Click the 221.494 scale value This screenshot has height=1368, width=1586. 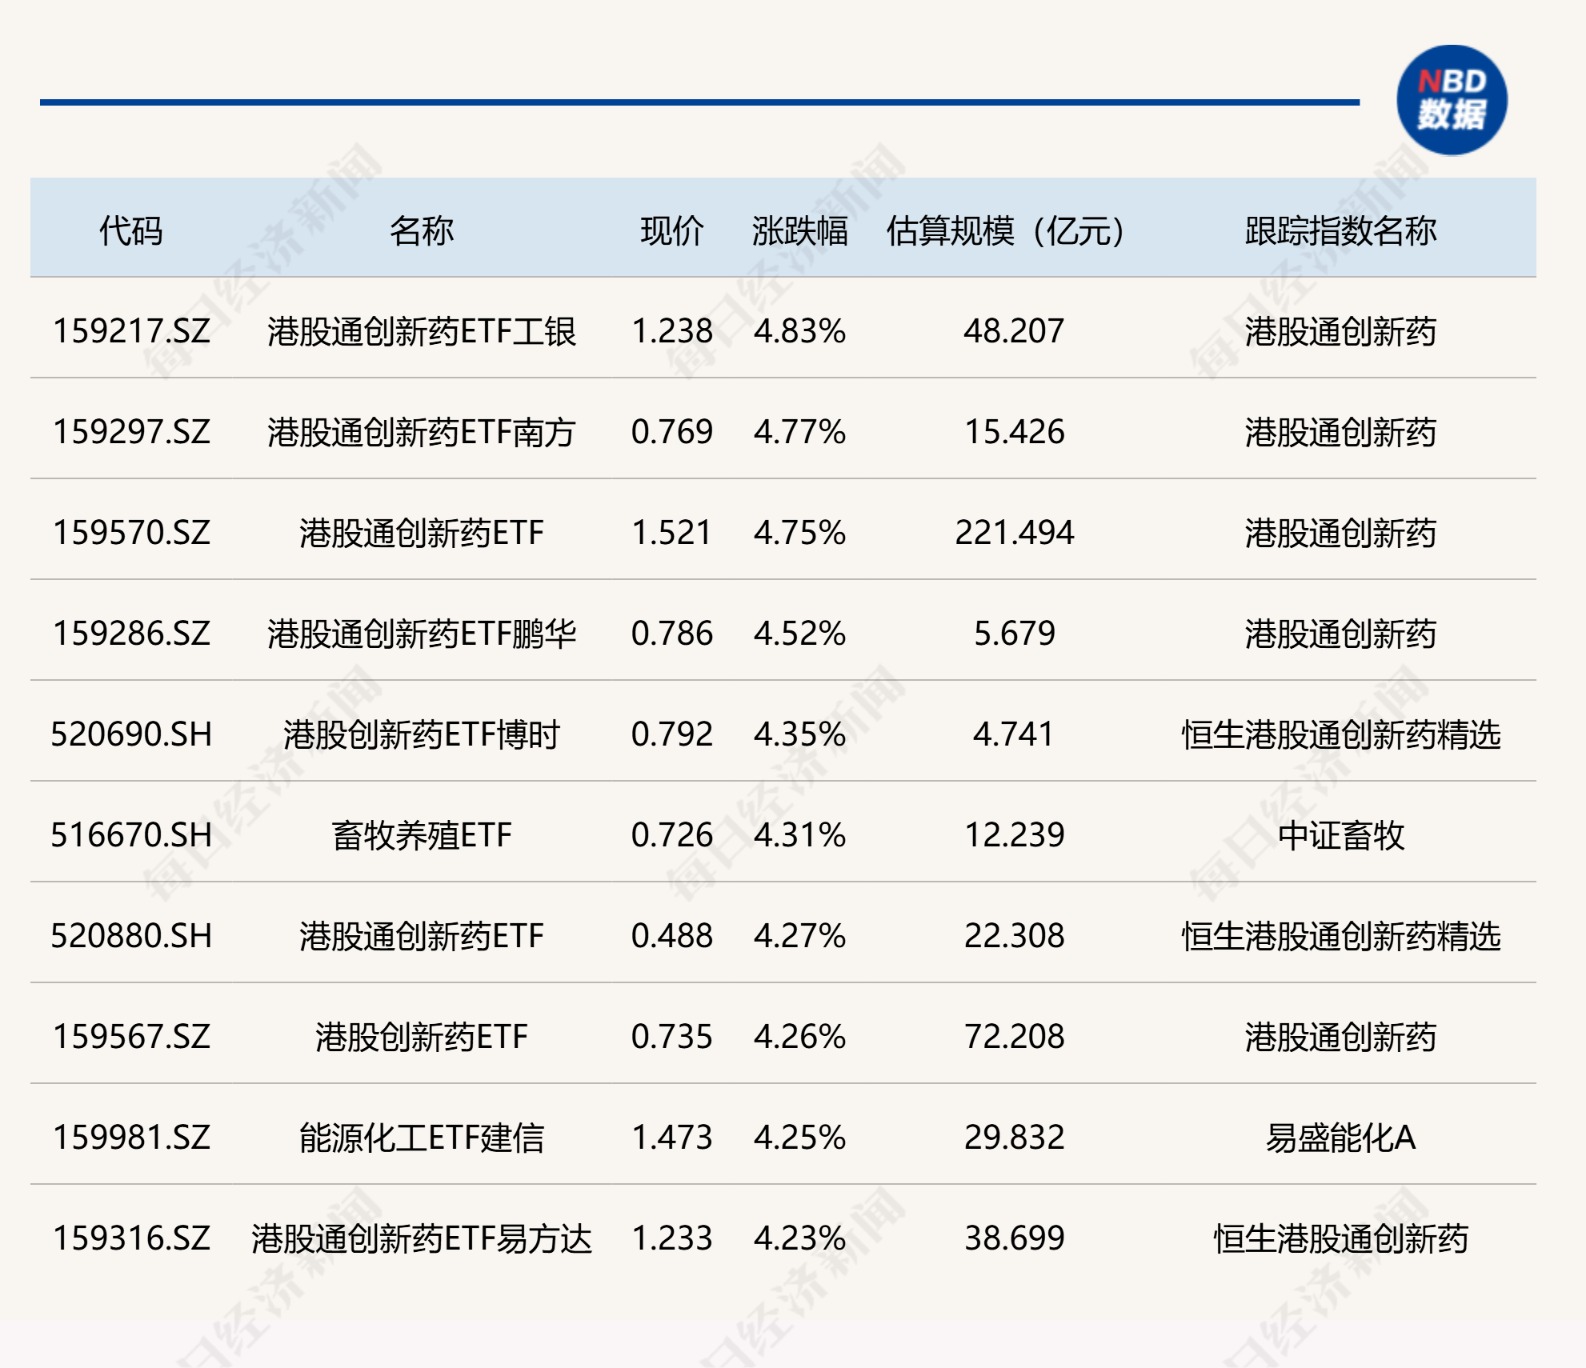(1014, 533)
